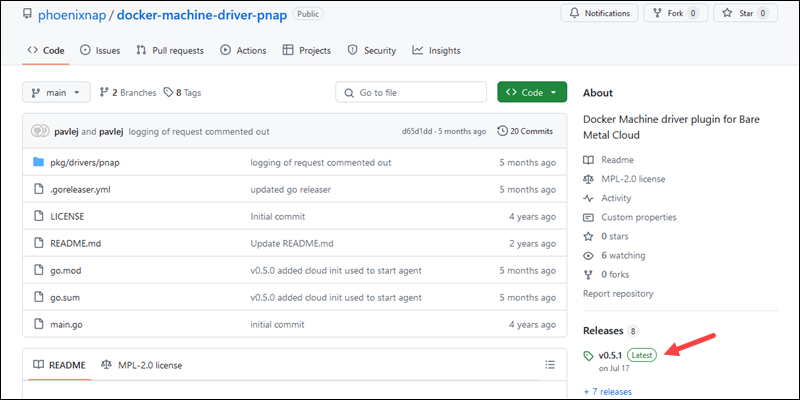Open the Security tab
Image resolution: width=800 pixels, height=400 pixels.
tap(371, 51)
